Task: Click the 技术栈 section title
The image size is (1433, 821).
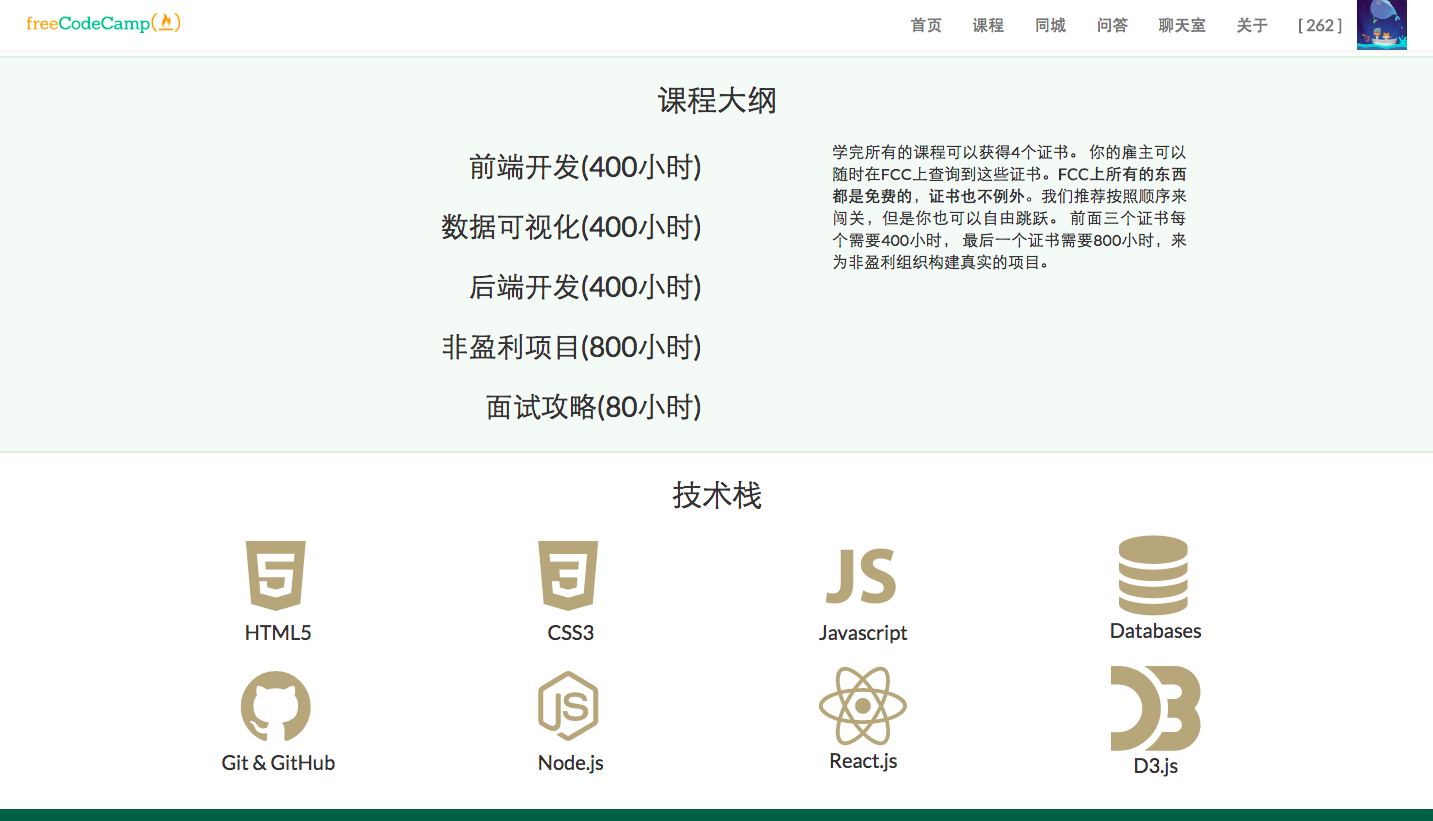Action: tap(717, 495)
